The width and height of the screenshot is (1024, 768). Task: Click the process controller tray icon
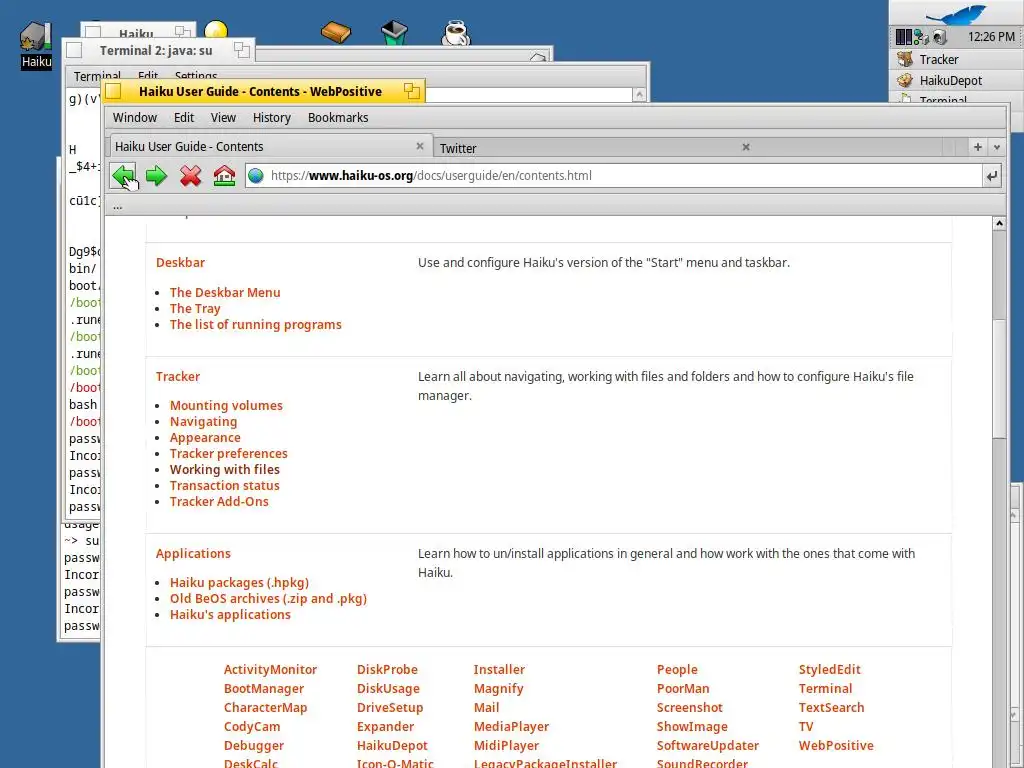point(904,37)
